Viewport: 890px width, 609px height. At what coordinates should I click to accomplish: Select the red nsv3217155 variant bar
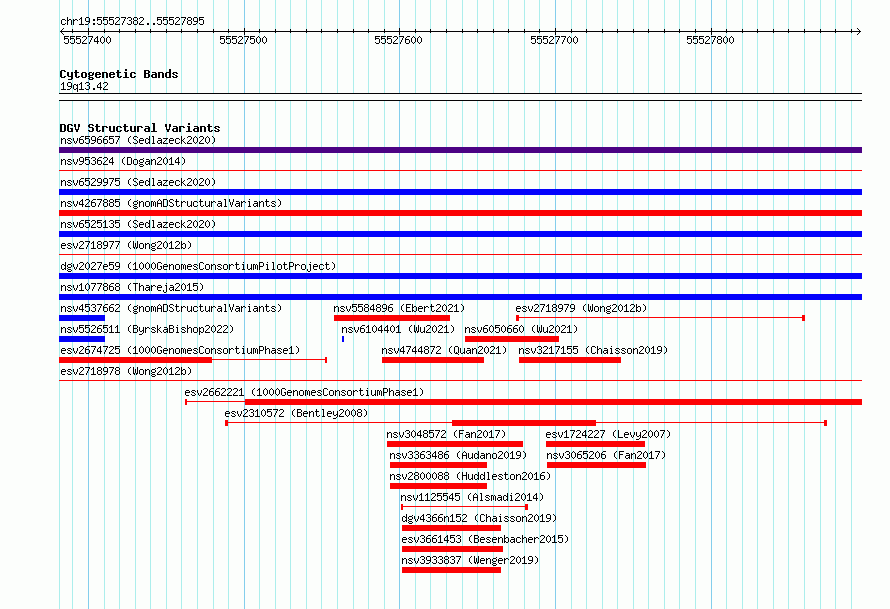(x=570, y=360)
